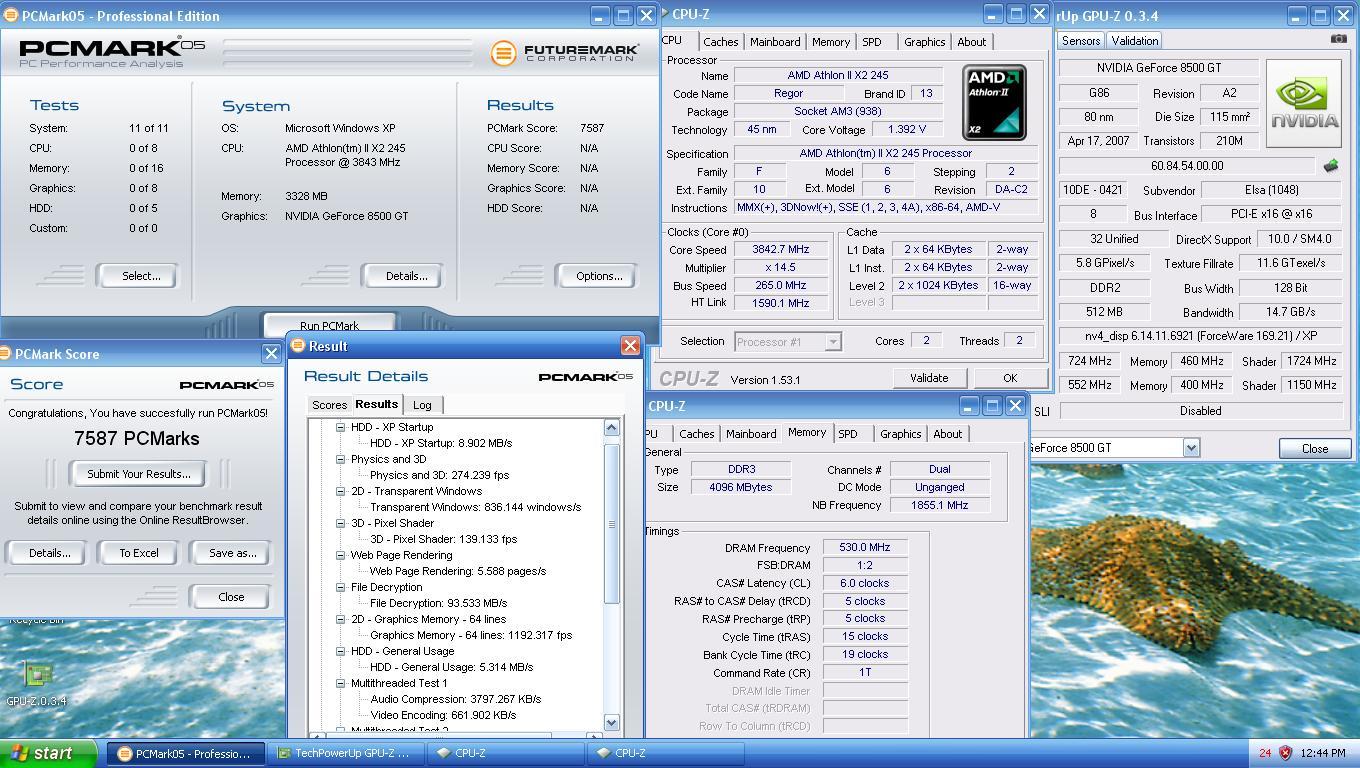Click the taskbar clock showing 12:44 PM
This screenshot has width=1360, height=768.
point(1324,753)
